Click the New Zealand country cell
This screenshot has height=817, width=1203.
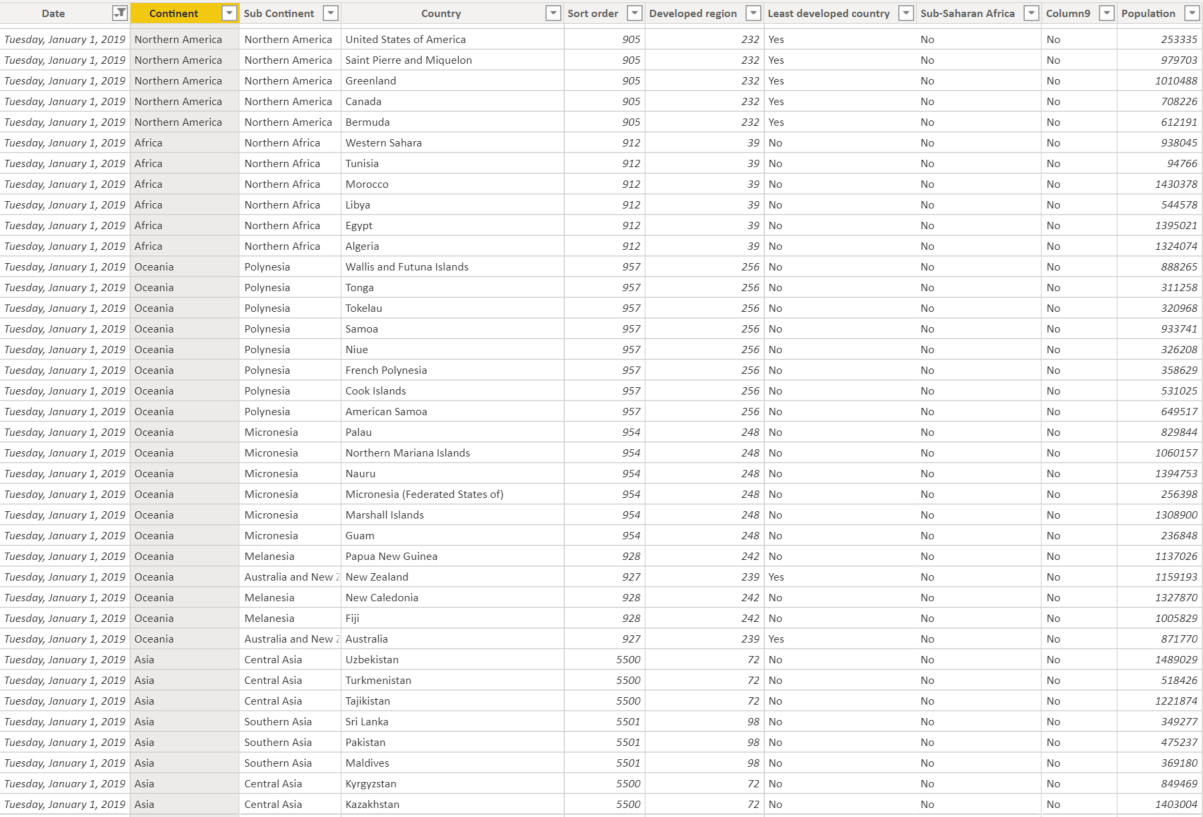(x=452, y=577)
